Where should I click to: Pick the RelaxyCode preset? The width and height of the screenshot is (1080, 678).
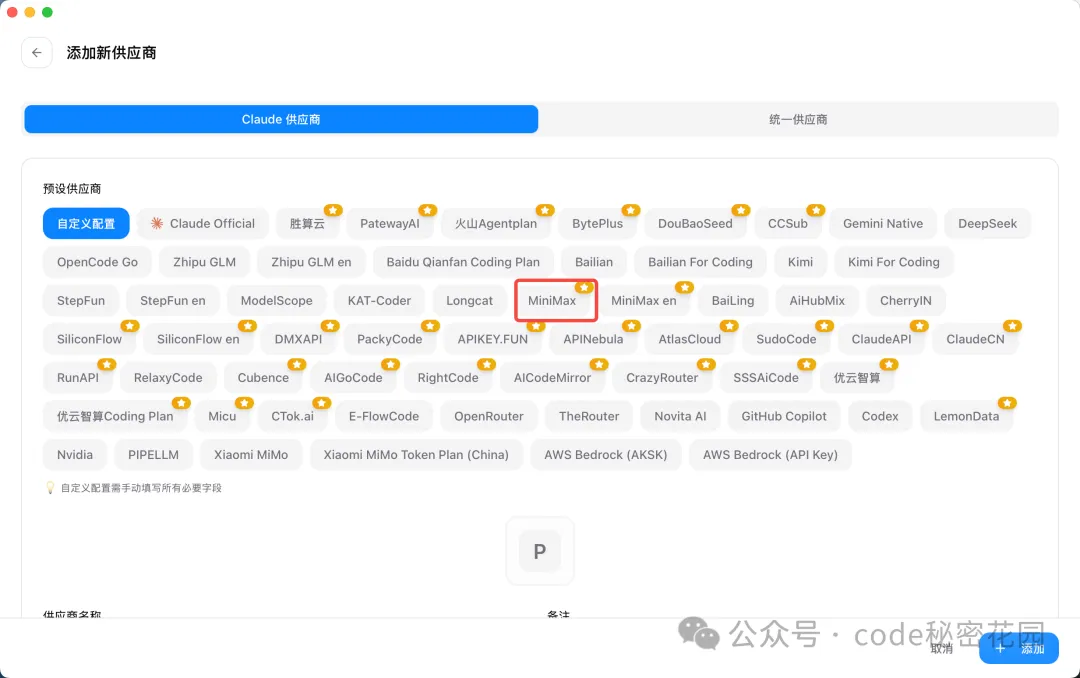click(168, 378)
